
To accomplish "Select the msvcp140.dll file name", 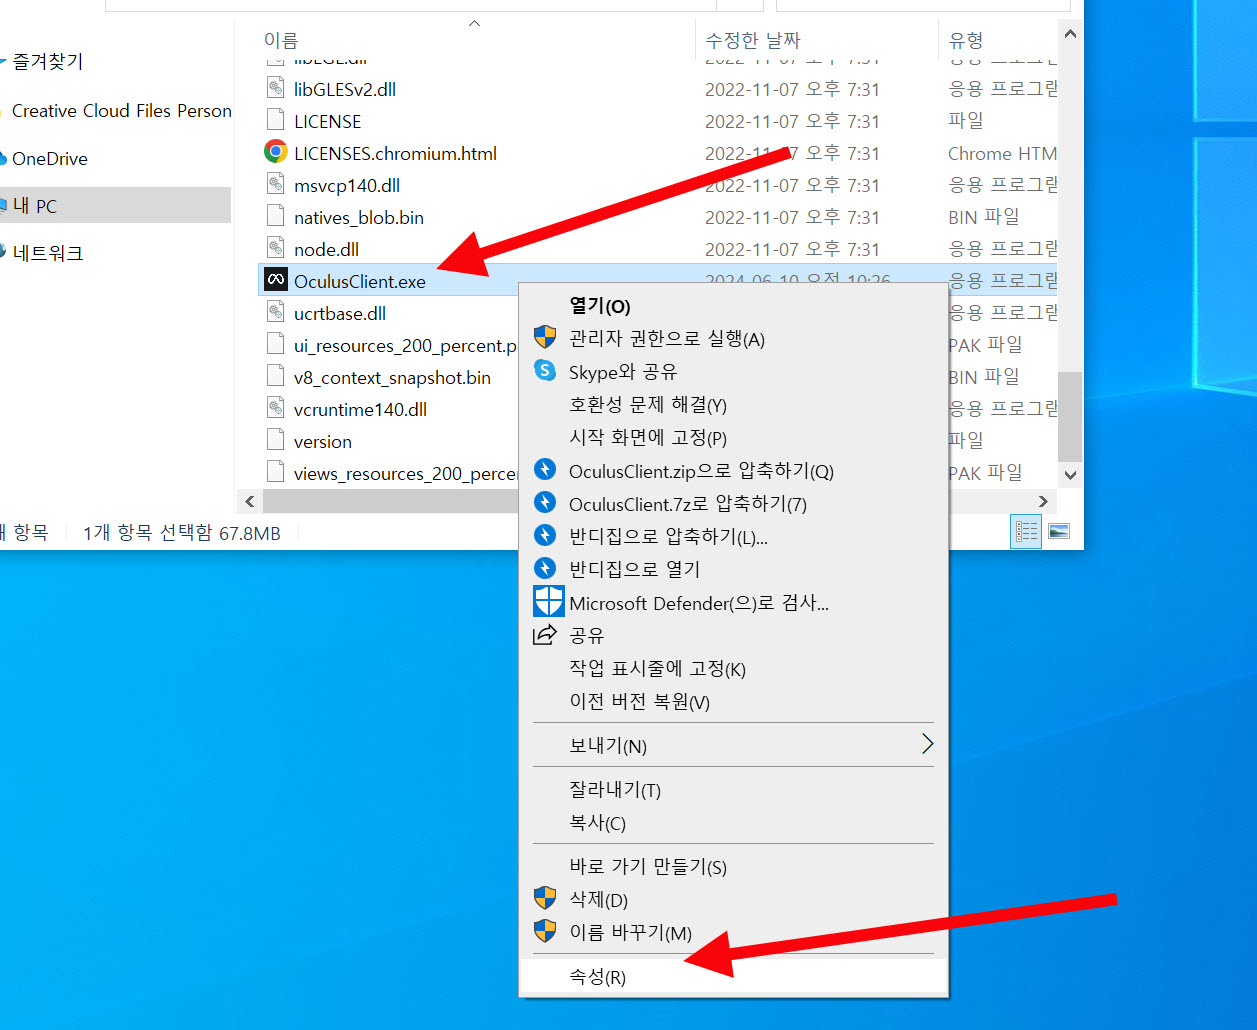I will click(x=347, y=185).
